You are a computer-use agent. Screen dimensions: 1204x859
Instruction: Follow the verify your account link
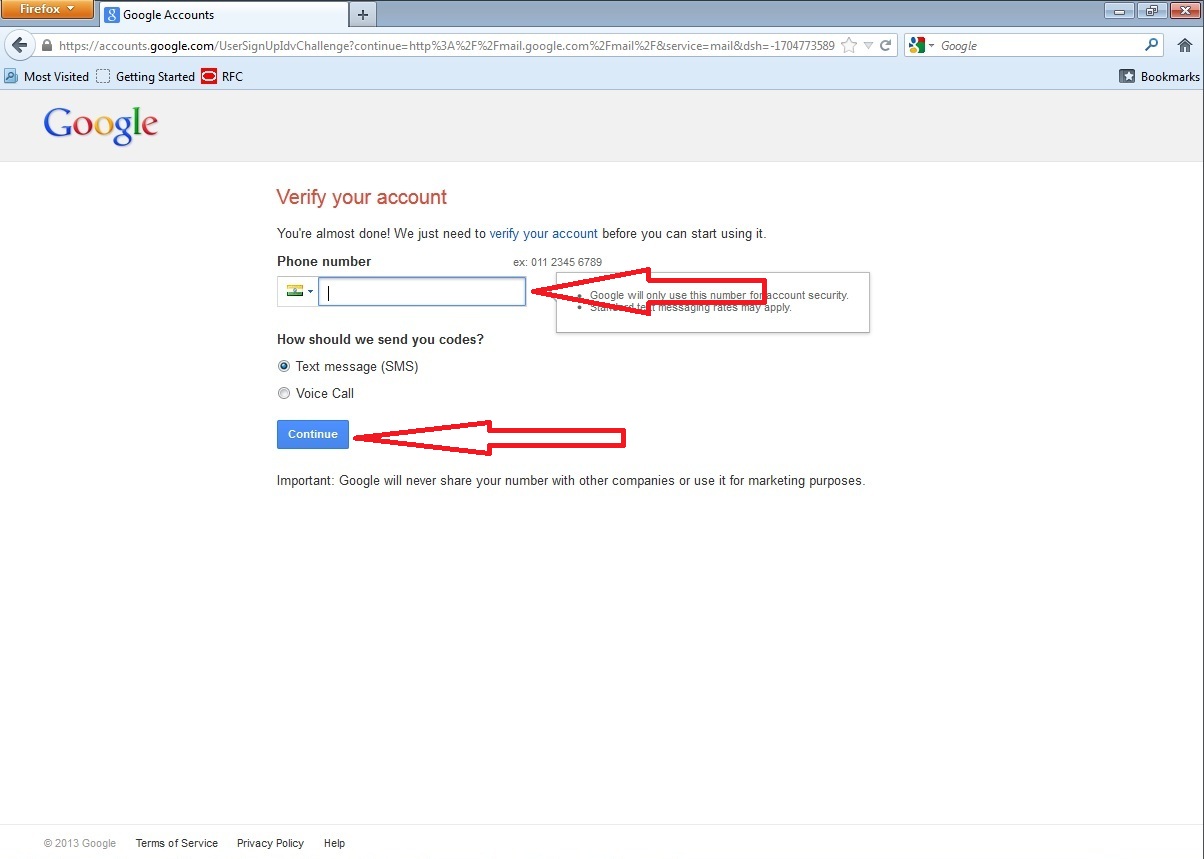(543, 233)
